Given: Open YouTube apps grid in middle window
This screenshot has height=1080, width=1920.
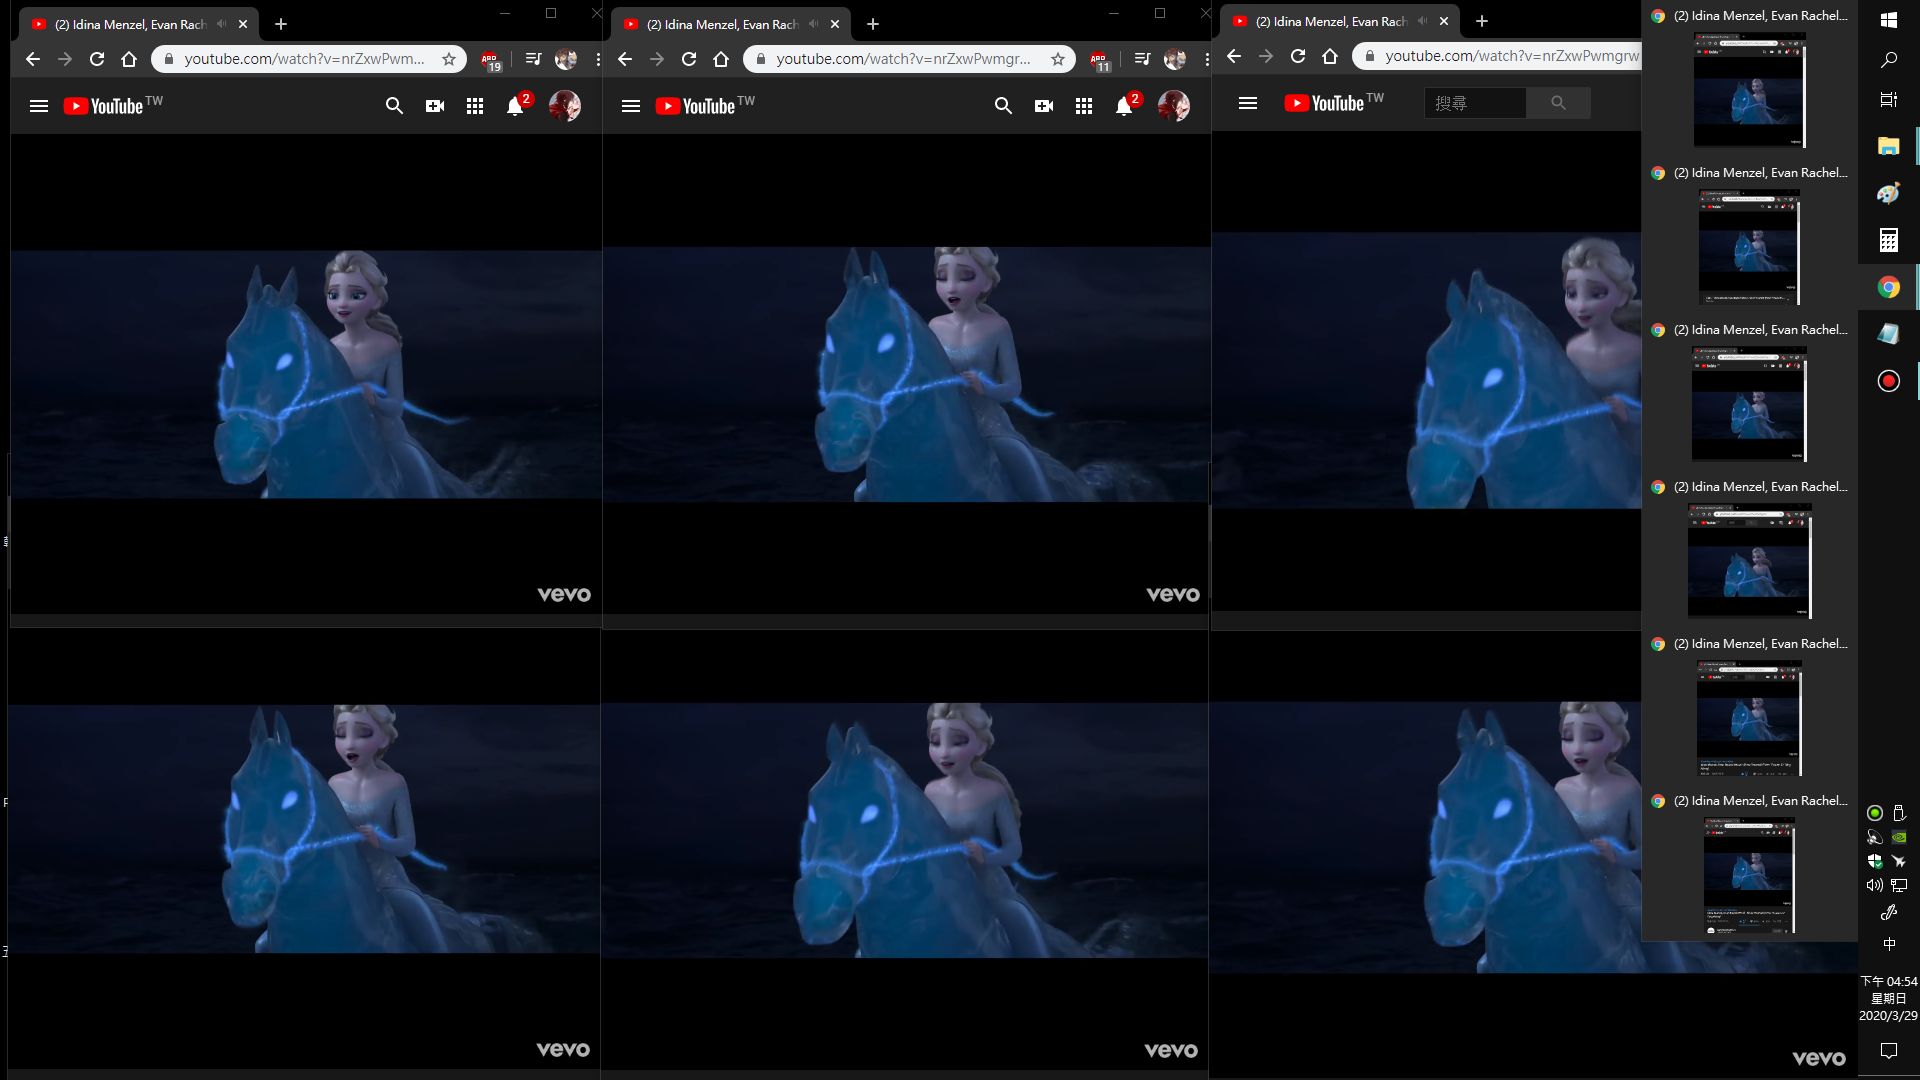Looking at the screenshot, I should 1084,106.
